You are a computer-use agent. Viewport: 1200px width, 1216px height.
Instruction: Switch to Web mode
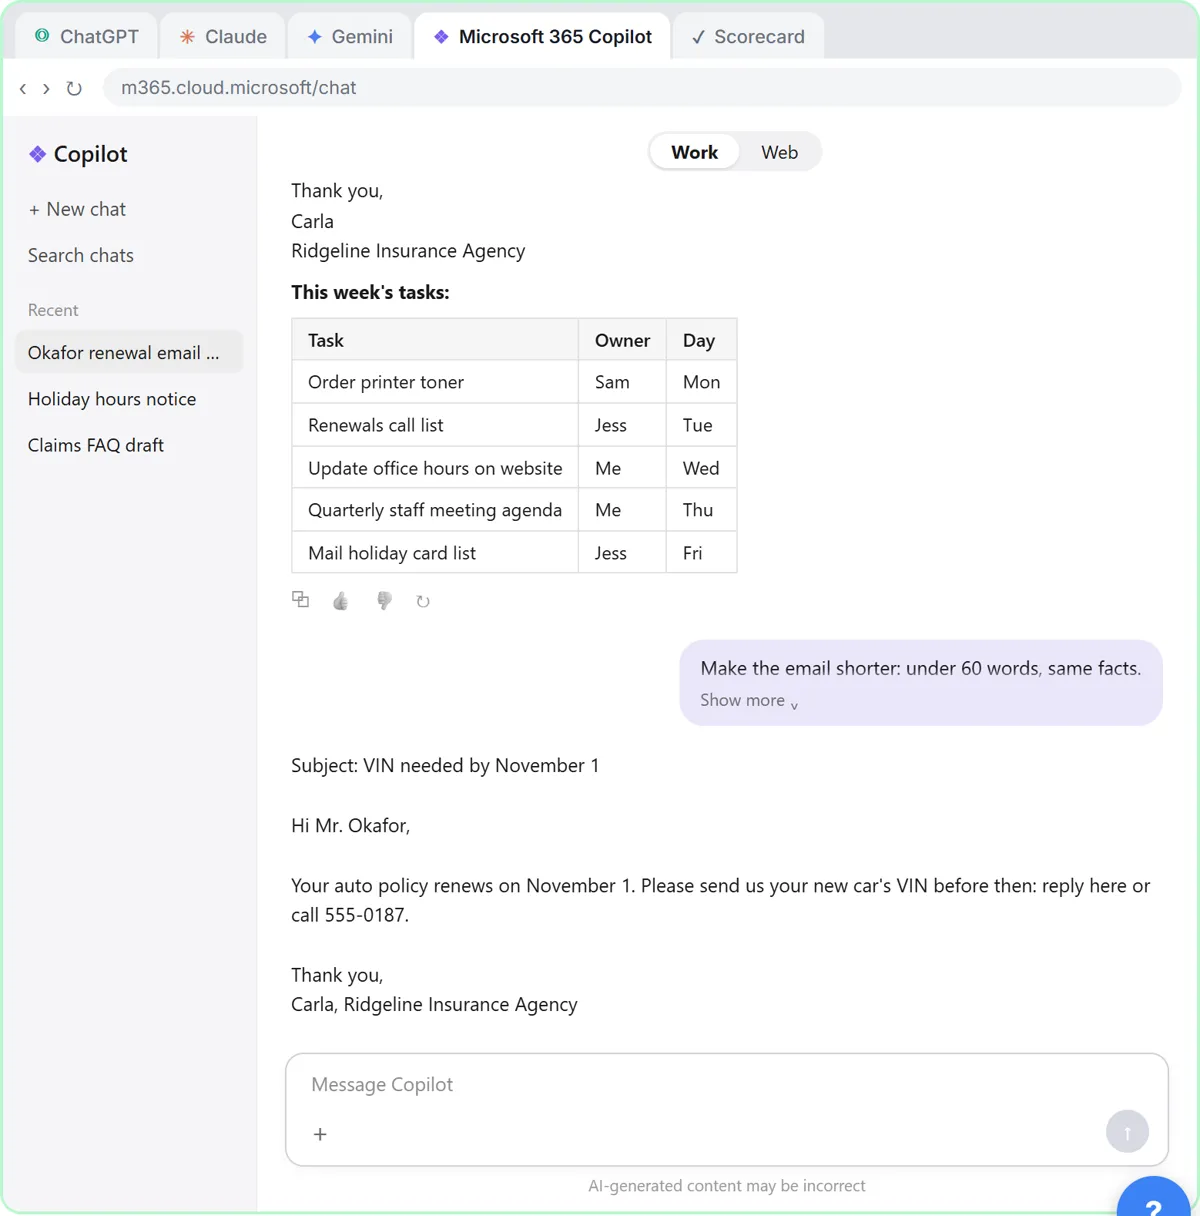(779, 152)
